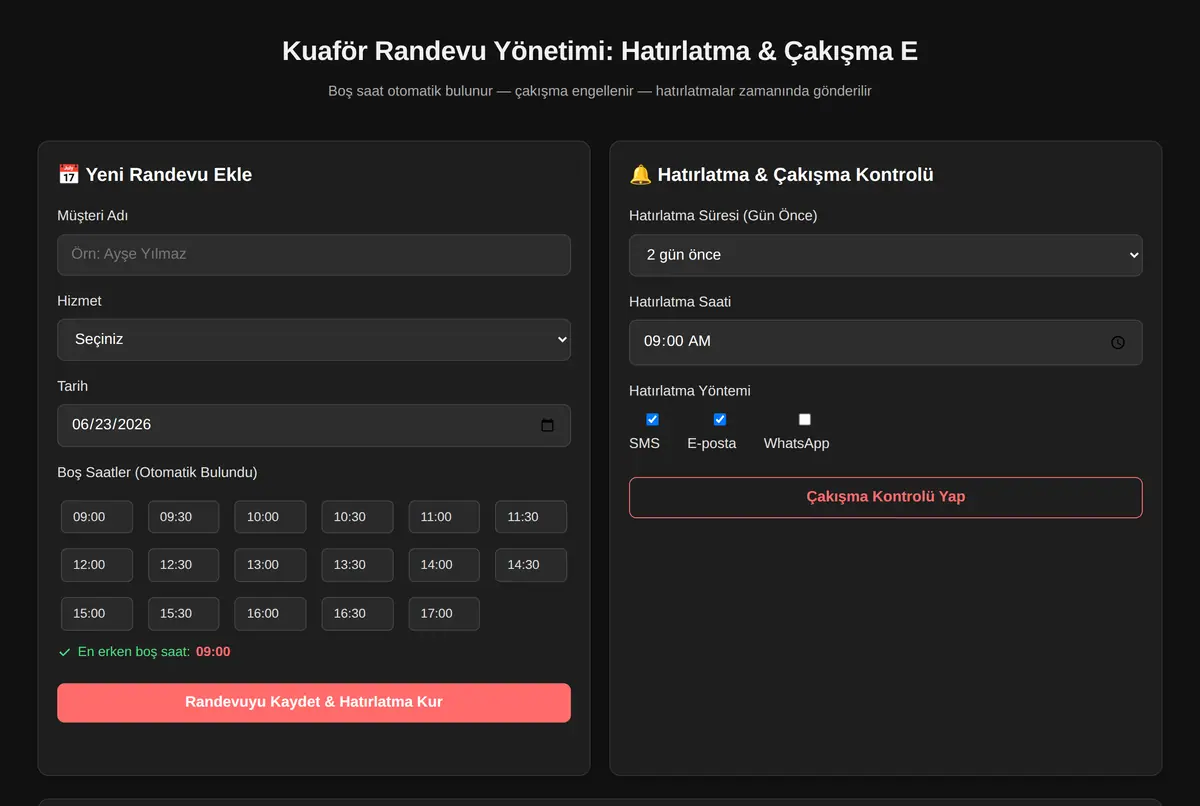1200x806 pixels.
Task: Choose the 10:30 time slot
Action: pos(358,517)
